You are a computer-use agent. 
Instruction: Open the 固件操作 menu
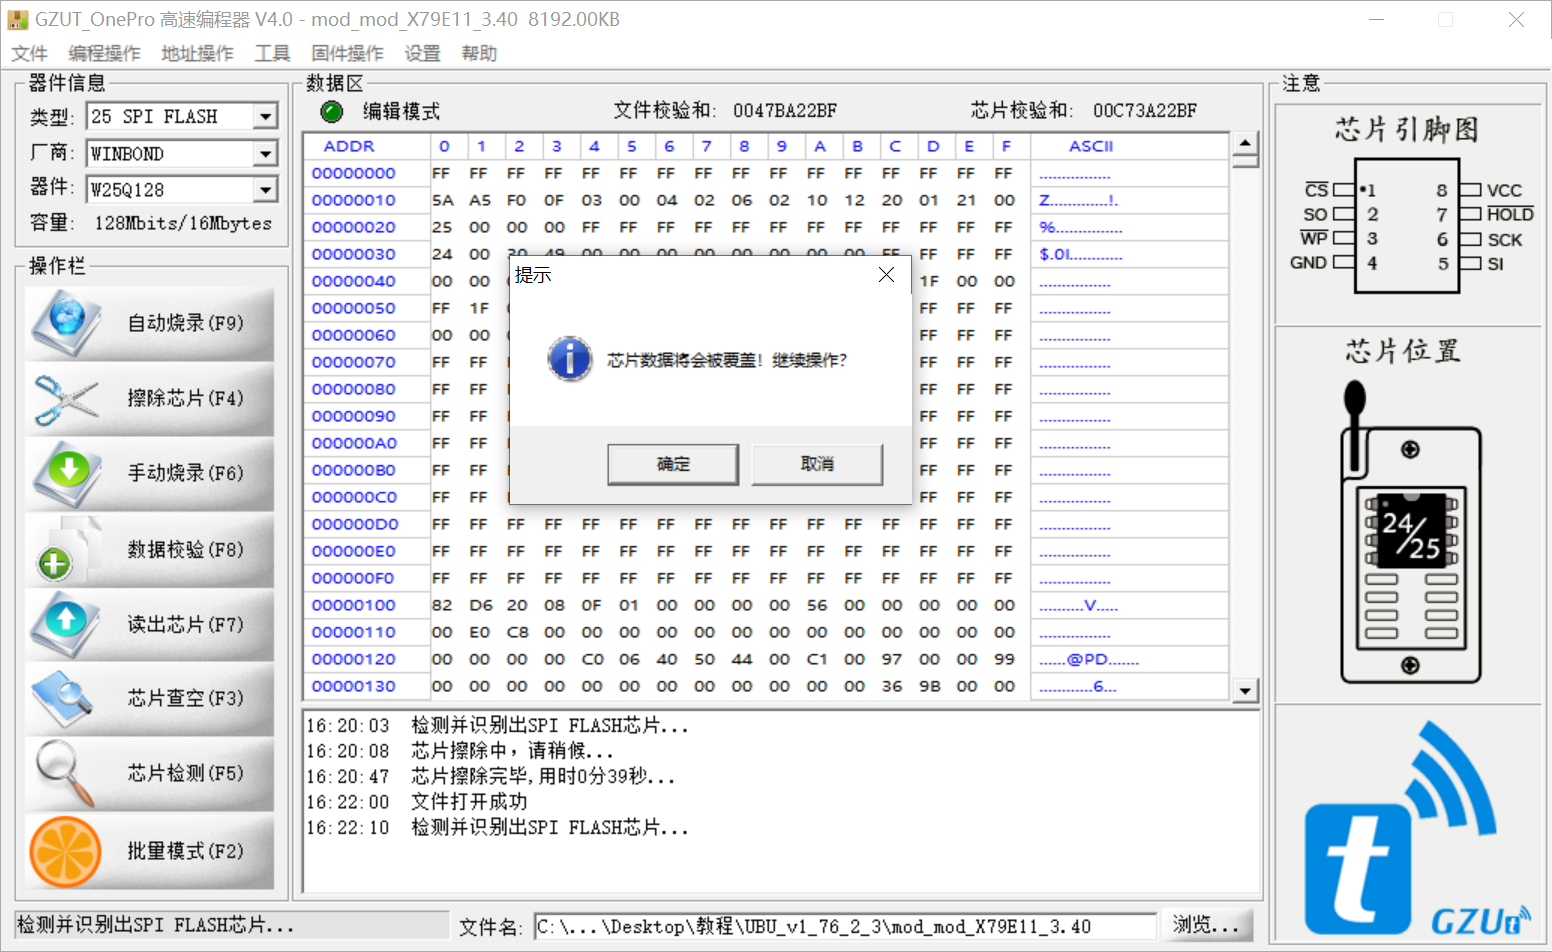pos(347,53)
